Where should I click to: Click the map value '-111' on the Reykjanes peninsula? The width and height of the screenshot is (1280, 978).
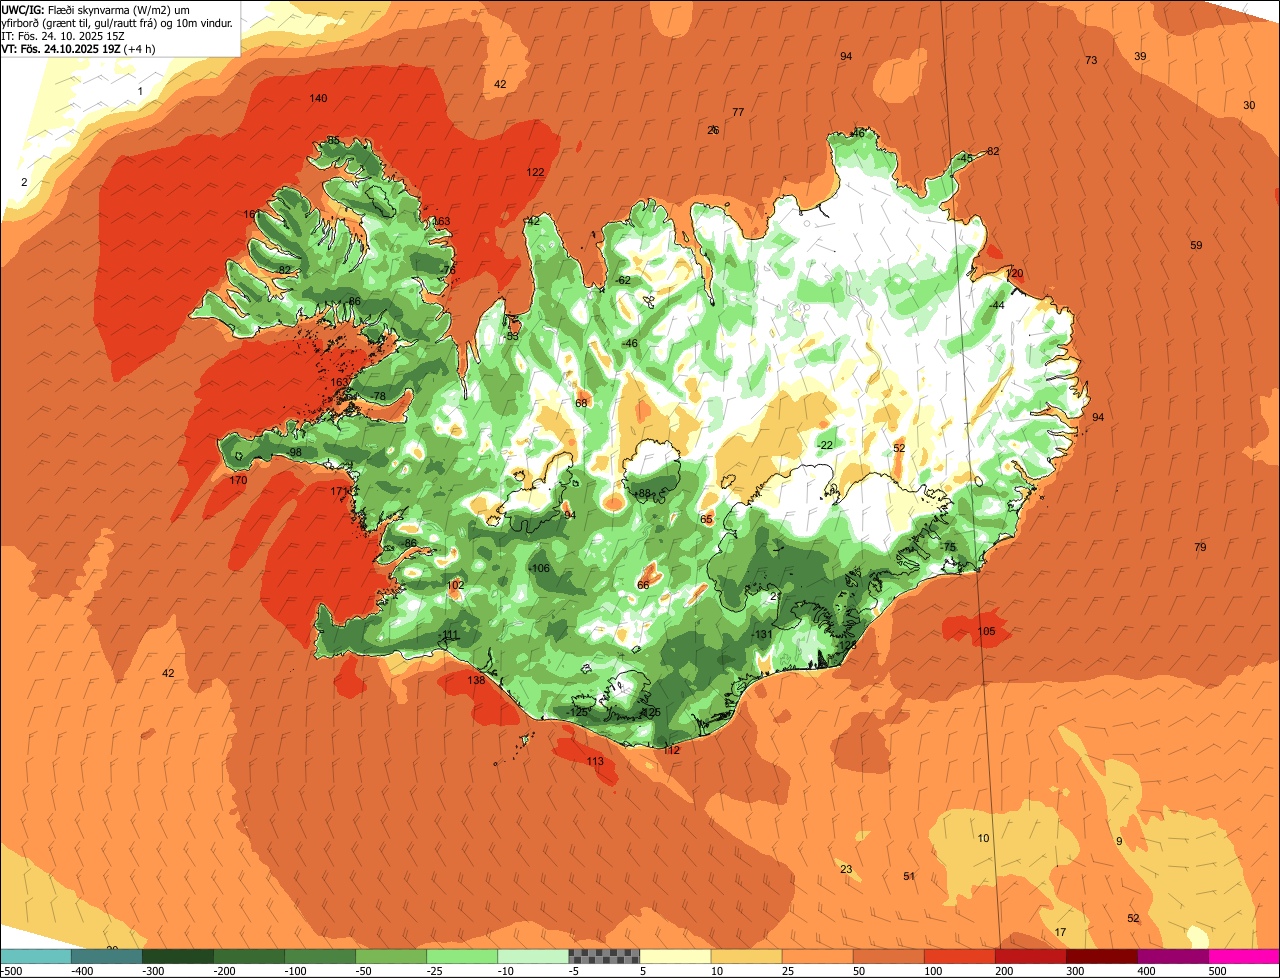[x=448, y=635]
